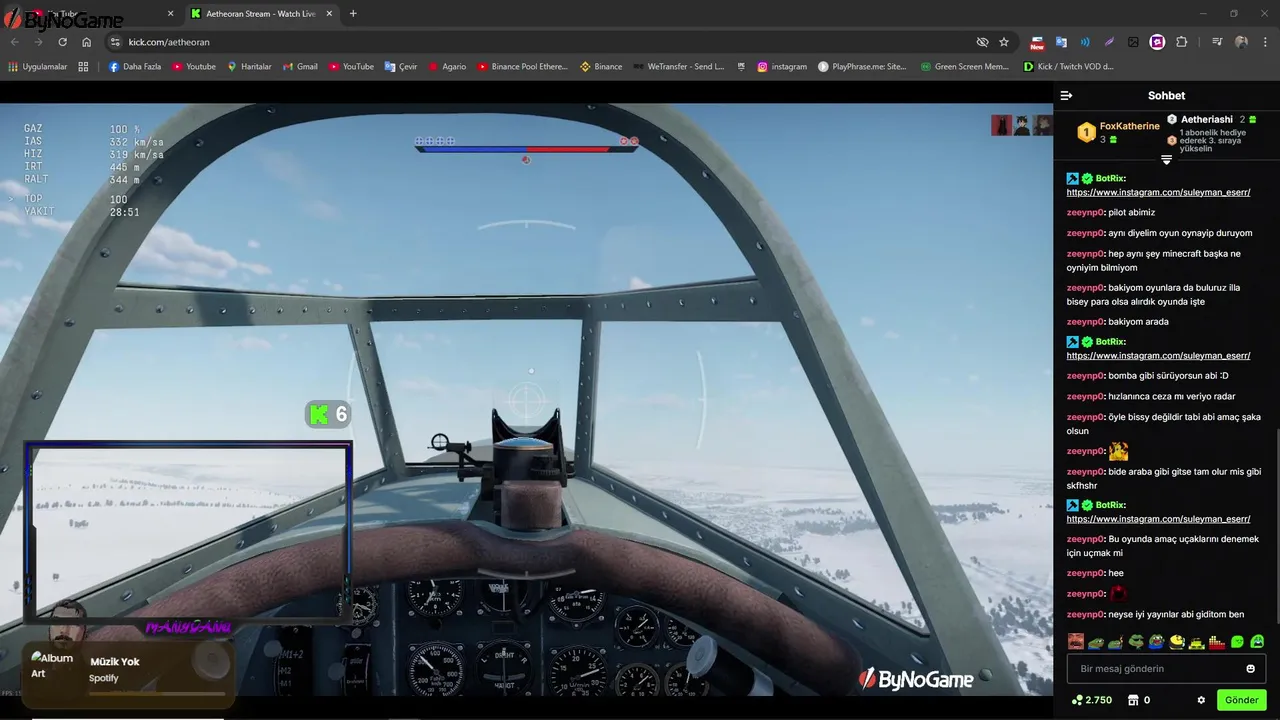1280x720 pixels.
Task: Open the blue sound-wave extension icon
Action: point(1085,42)
